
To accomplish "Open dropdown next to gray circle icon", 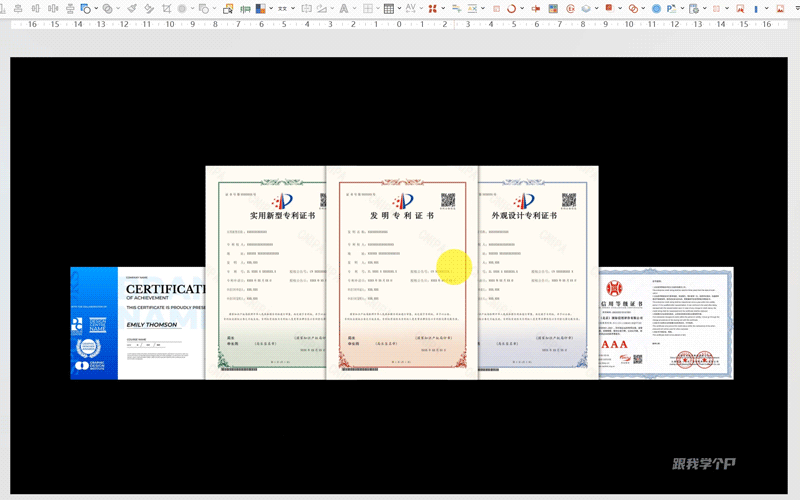I will pyautogui.click(x=192, y=8).
